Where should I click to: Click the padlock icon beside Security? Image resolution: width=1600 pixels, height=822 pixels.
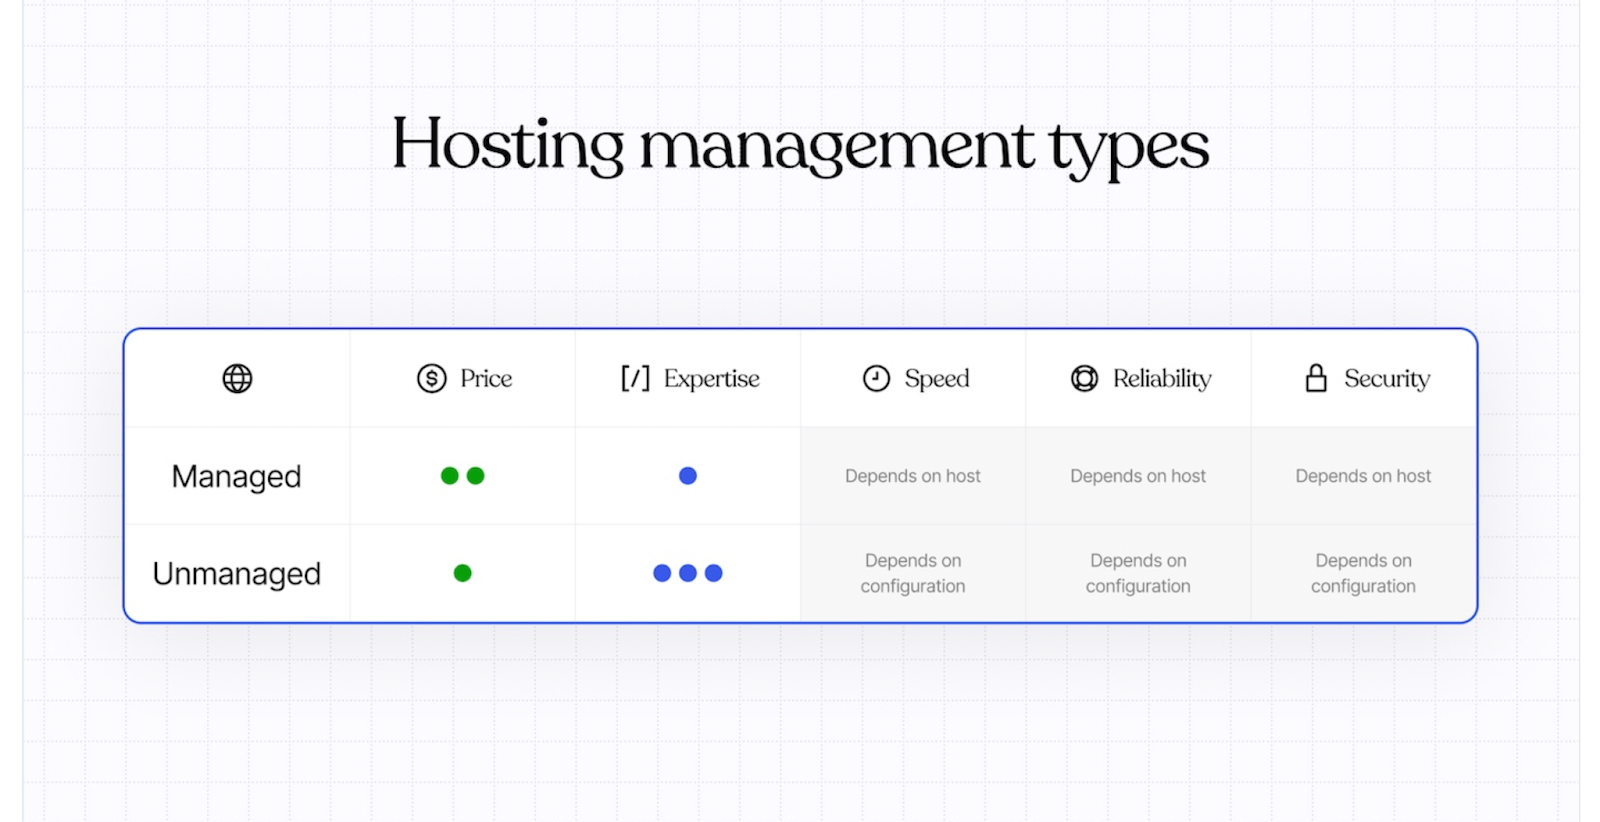[x=1316, y=378]
